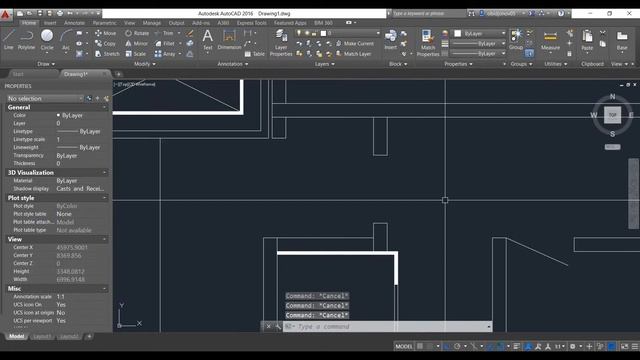Open the Annotate ribbon tab

(74, 23)
